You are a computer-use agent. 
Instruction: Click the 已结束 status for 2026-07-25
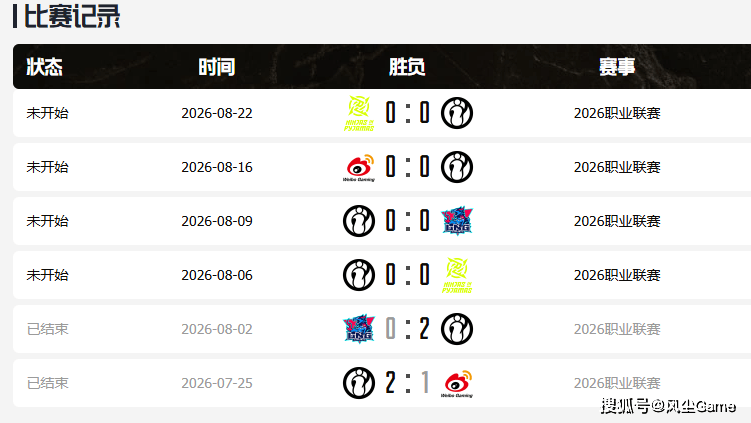(x=47, y=383)
